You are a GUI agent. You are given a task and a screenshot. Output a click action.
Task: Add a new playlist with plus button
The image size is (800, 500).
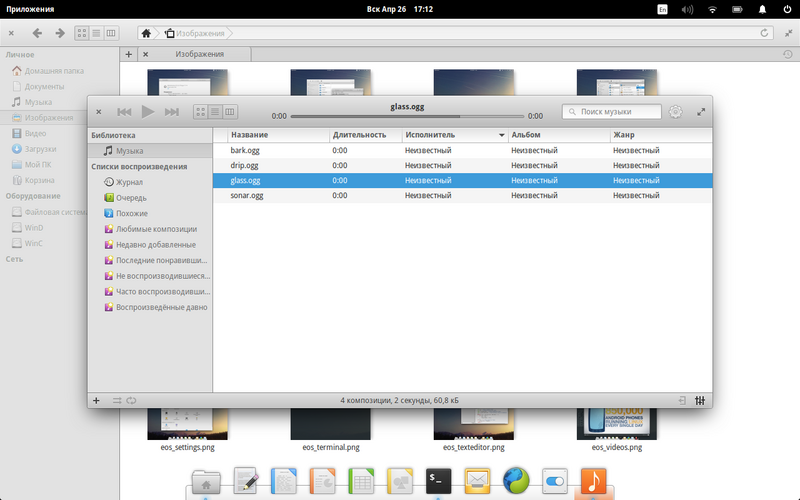point(96,401)
